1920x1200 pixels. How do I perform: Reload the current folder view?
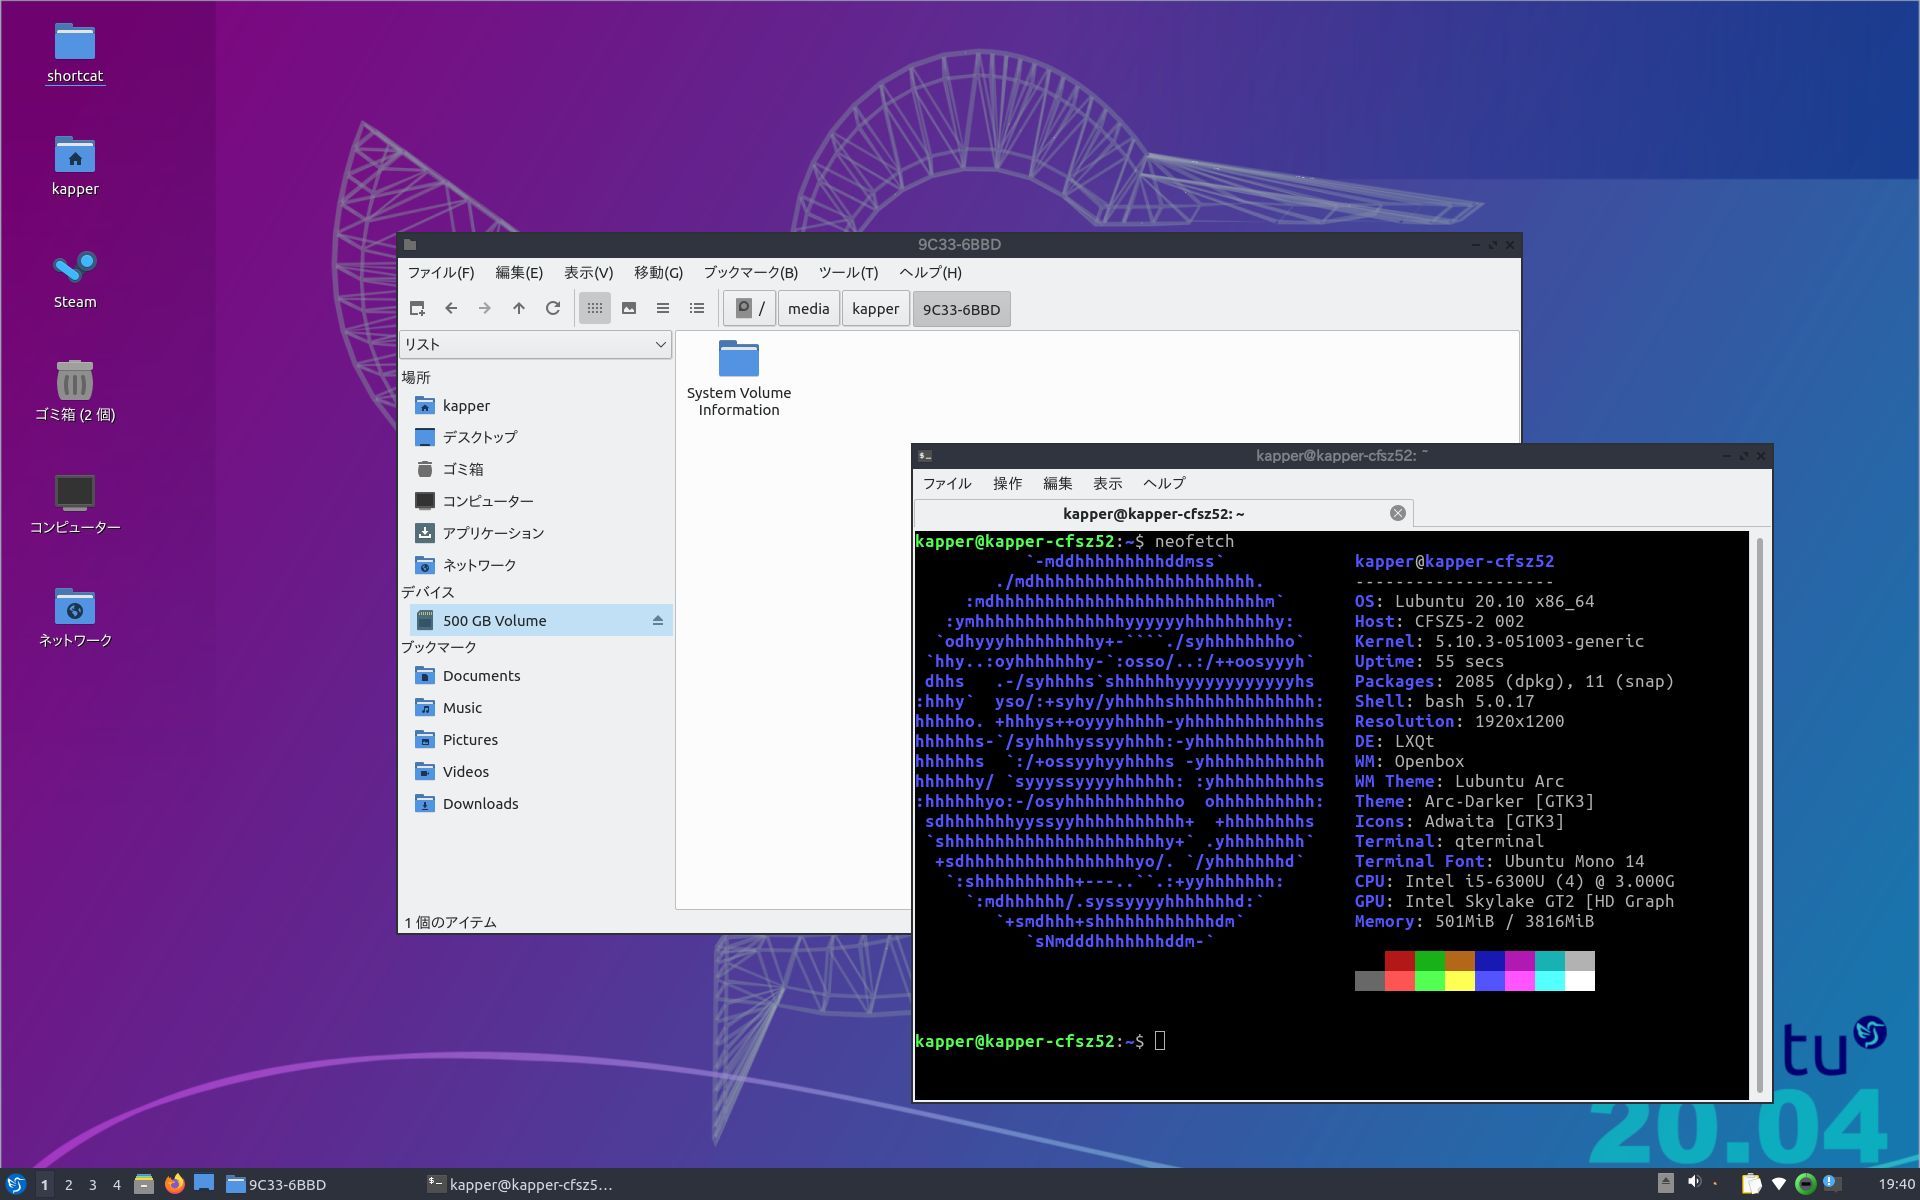pos(553,308)
